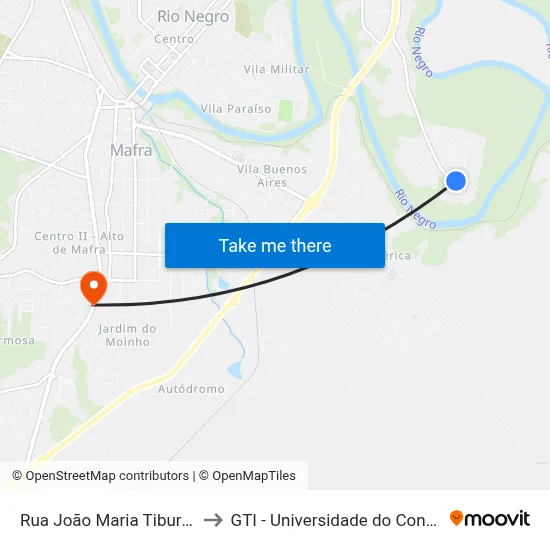Click the small blue pond near Autódromo
Image resolution: width=550 pixels, height=550 pixels.
pyautogui.click(x=235, y=370)
